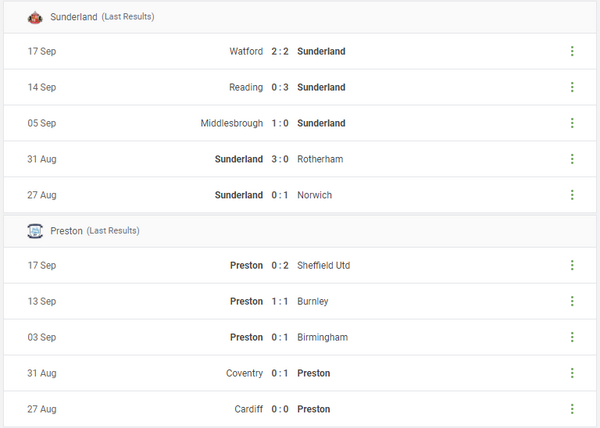600x428 pixels.
Task: Click the Middlesbrough team name
Action: [232, 123]
